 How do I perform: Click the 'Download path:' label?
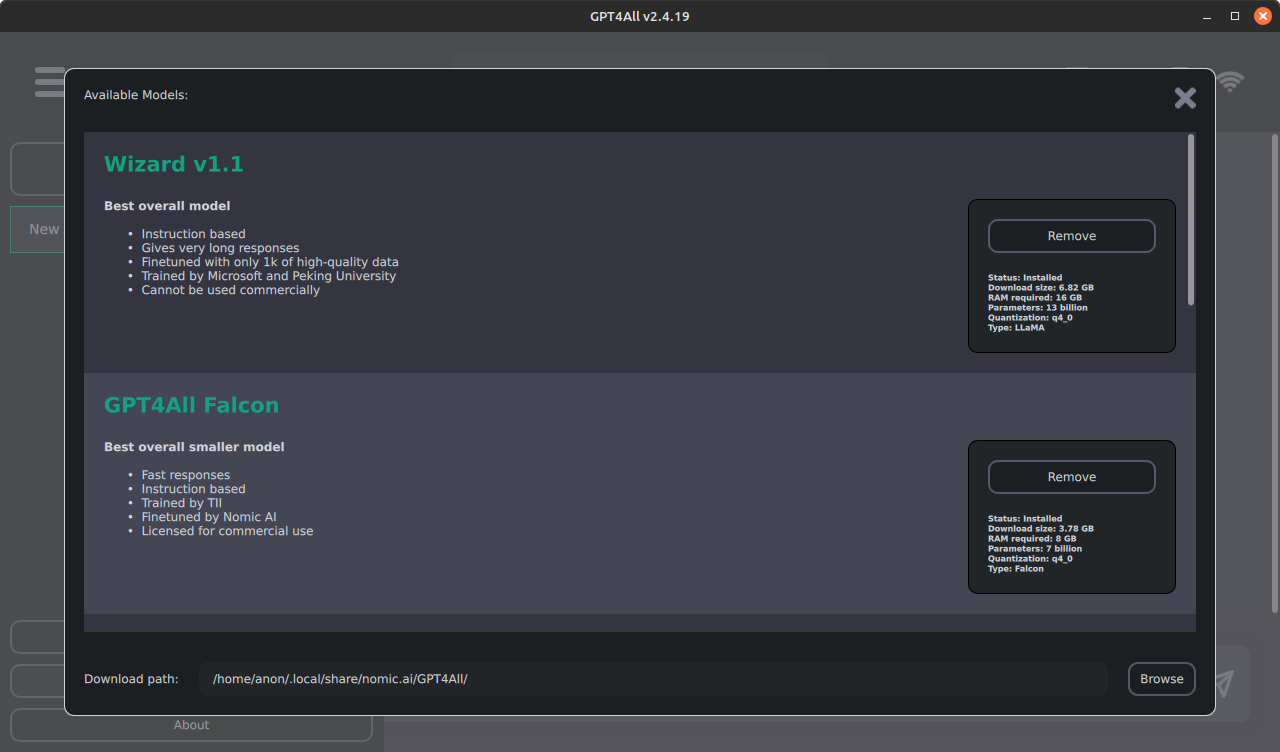coord(131,679)
